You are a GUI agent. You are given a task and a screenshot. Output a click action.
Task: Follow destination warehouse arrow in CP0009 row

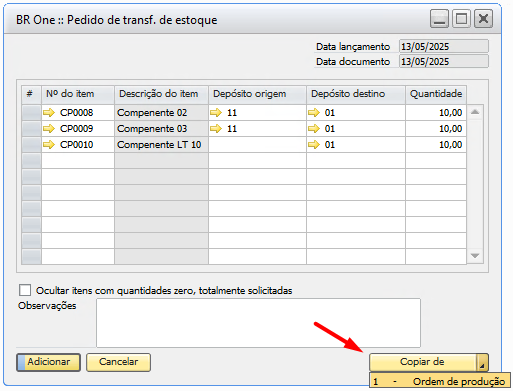[314, 129]
